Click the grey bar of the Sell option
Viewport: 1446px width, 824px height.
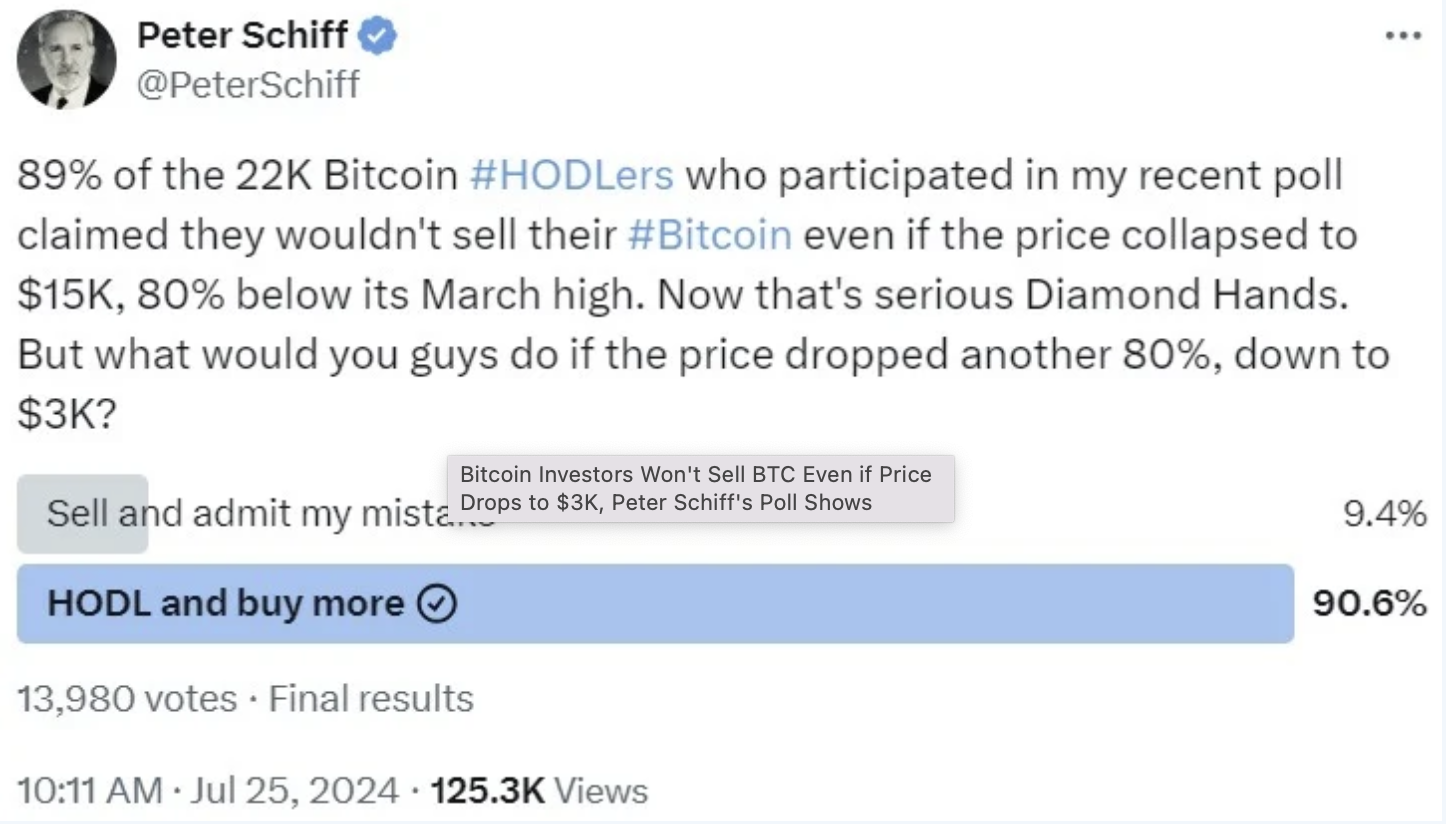[x=82, y=514]
